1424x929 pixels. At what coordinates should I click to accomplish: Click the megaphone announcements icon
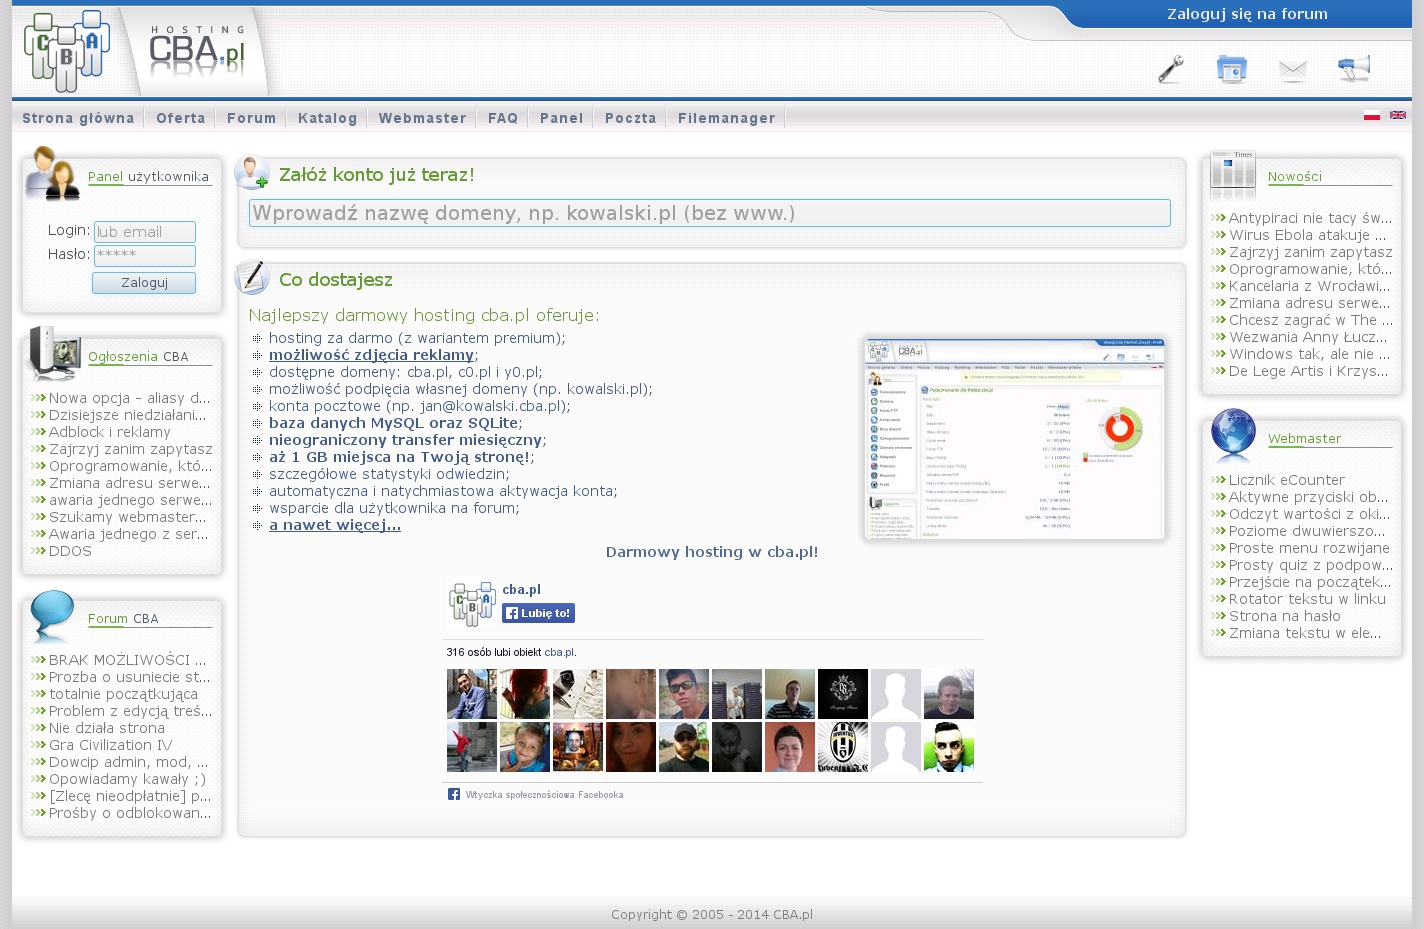[x=1353, y=69]
